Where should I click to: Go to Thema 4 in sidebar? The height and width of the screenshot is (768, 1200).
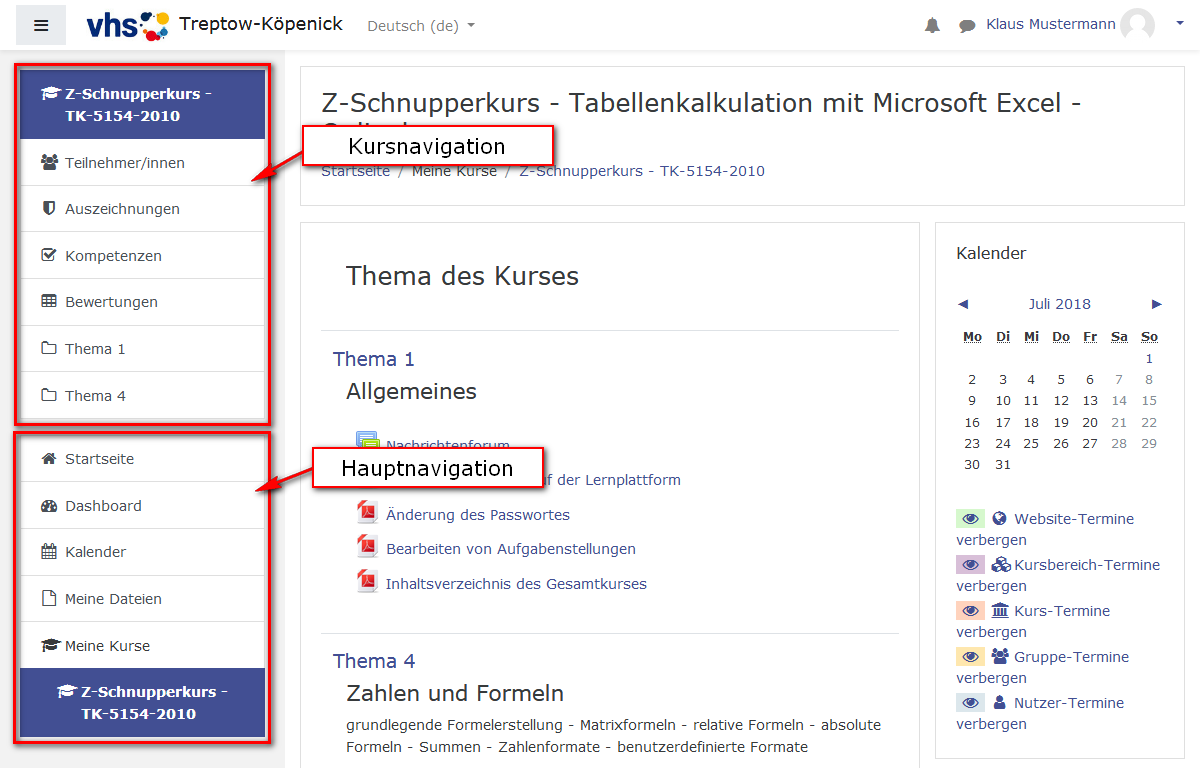point(142,395)
